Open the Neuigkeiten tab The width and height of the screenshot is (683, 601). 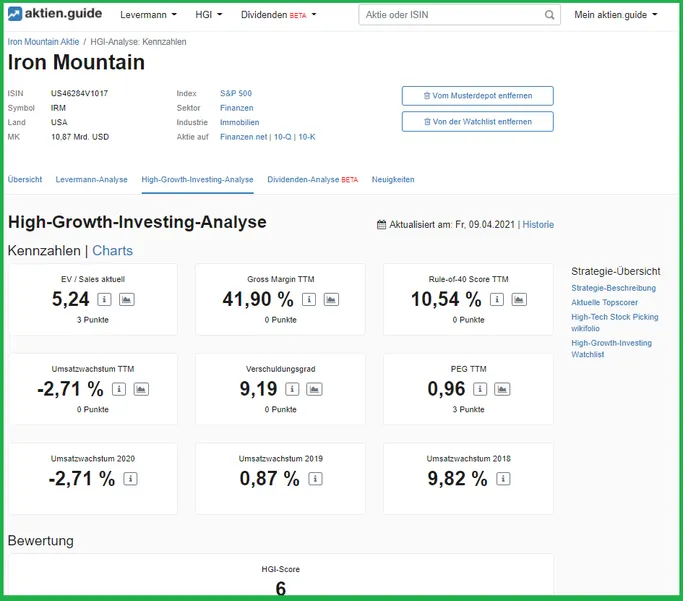pyautogui.click(x=393, y=179)
